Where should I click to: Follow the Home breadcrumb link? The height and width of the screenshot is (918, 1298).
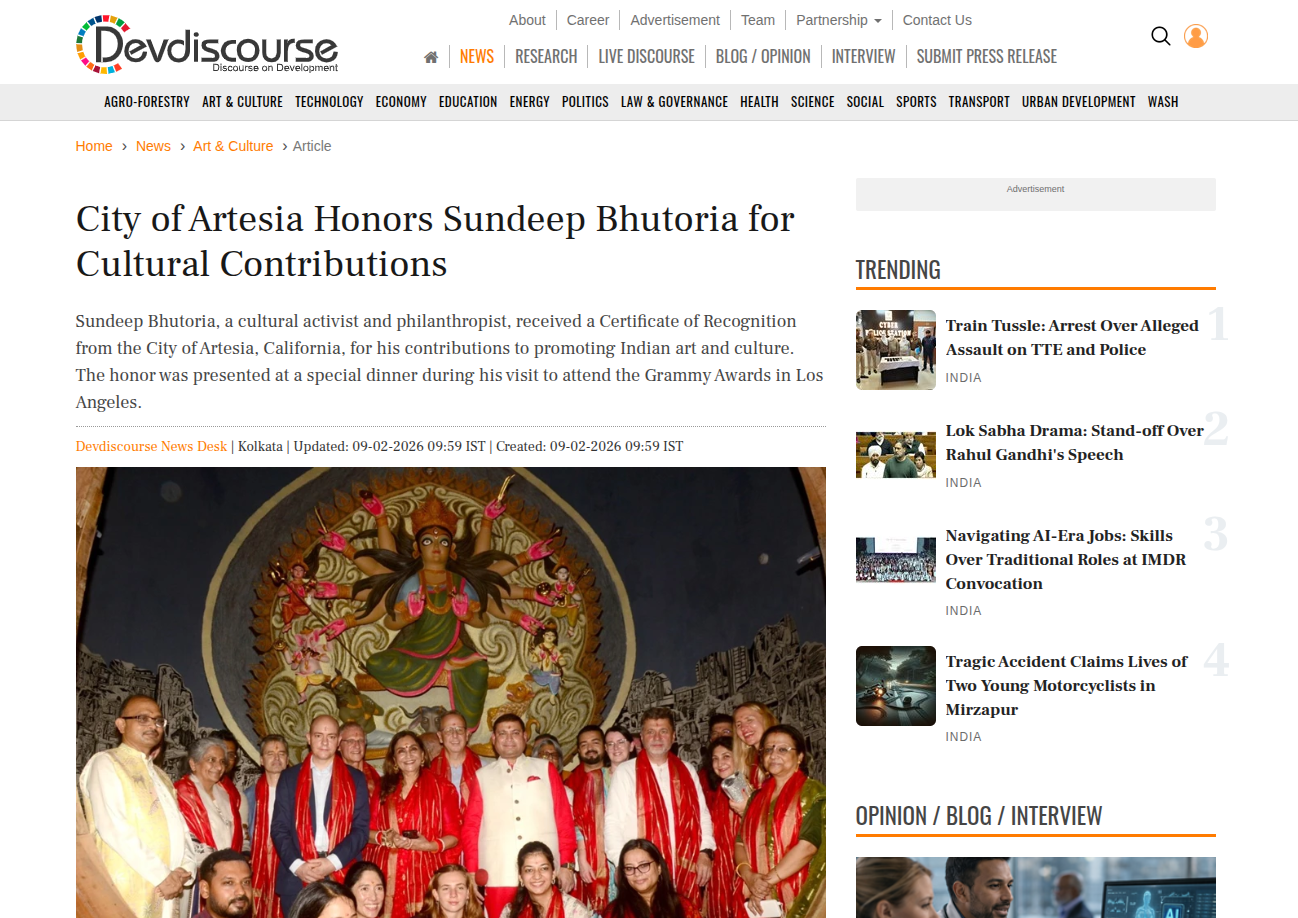94,146
